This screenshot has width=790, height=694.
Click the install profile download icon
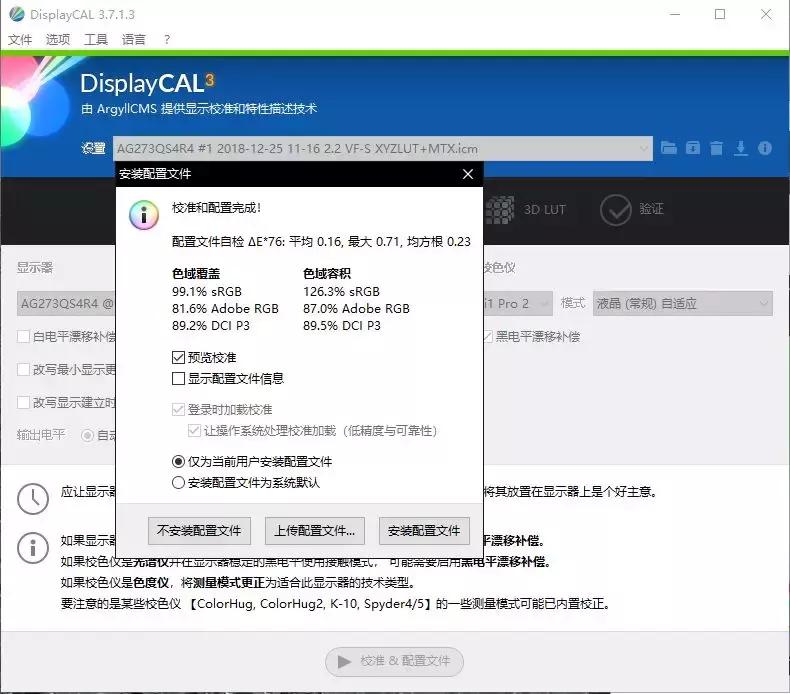click(741, 148)
